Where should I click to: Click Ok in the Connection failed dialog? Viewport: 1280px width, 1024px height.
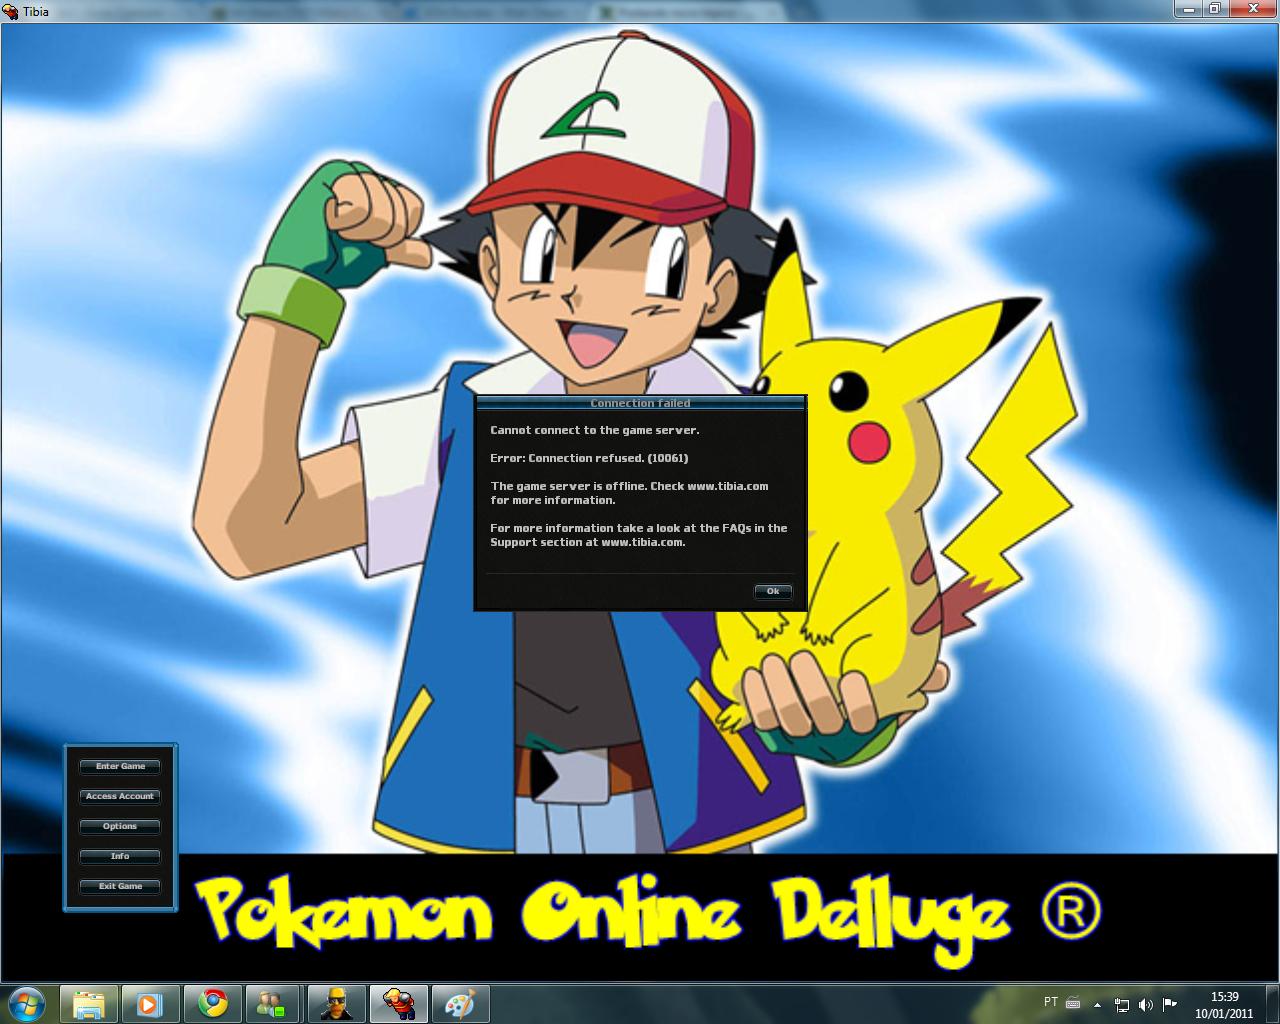[x=773, y=591]
